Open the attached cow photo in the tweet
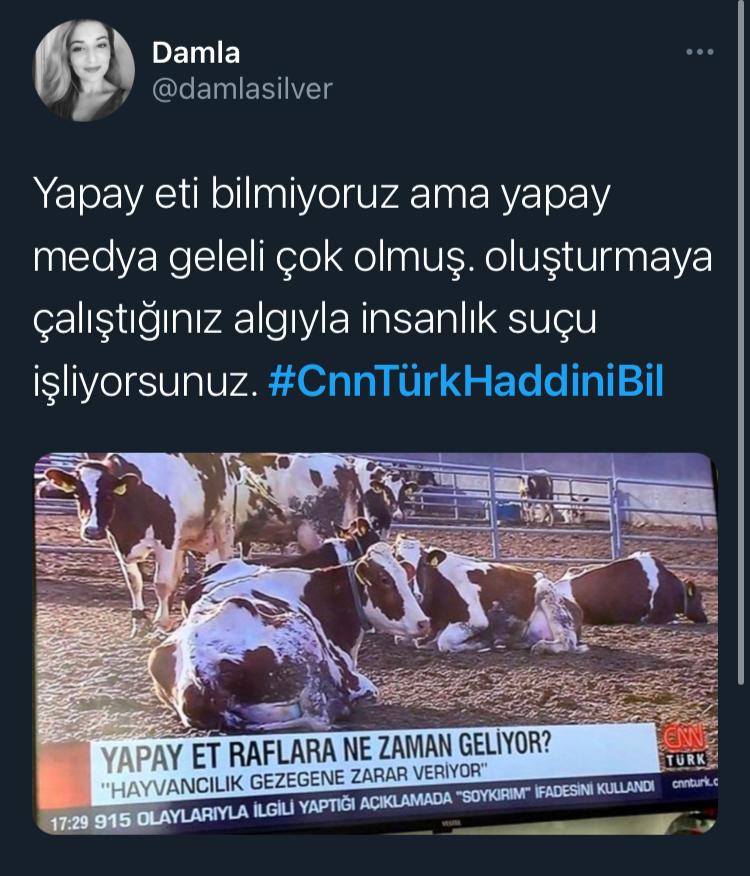 pyautogui.click(x=376, y=643)
